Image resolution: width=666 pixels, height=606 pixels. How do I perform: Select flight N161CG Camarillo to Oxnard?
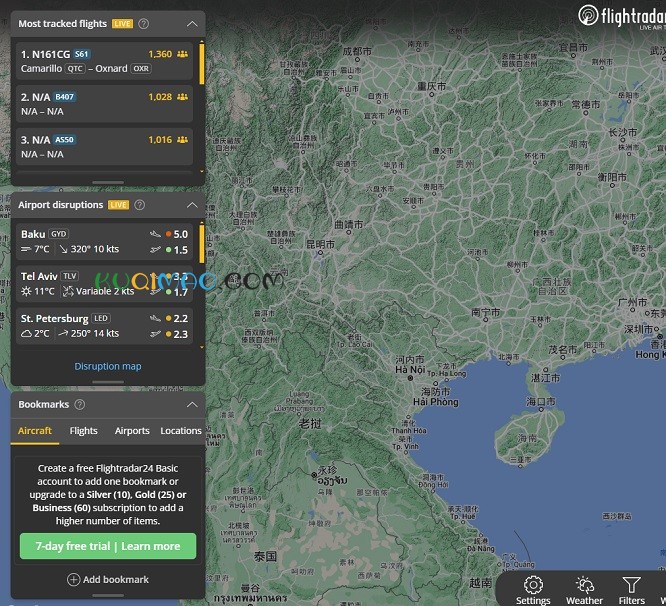click(x=104, y=61)
